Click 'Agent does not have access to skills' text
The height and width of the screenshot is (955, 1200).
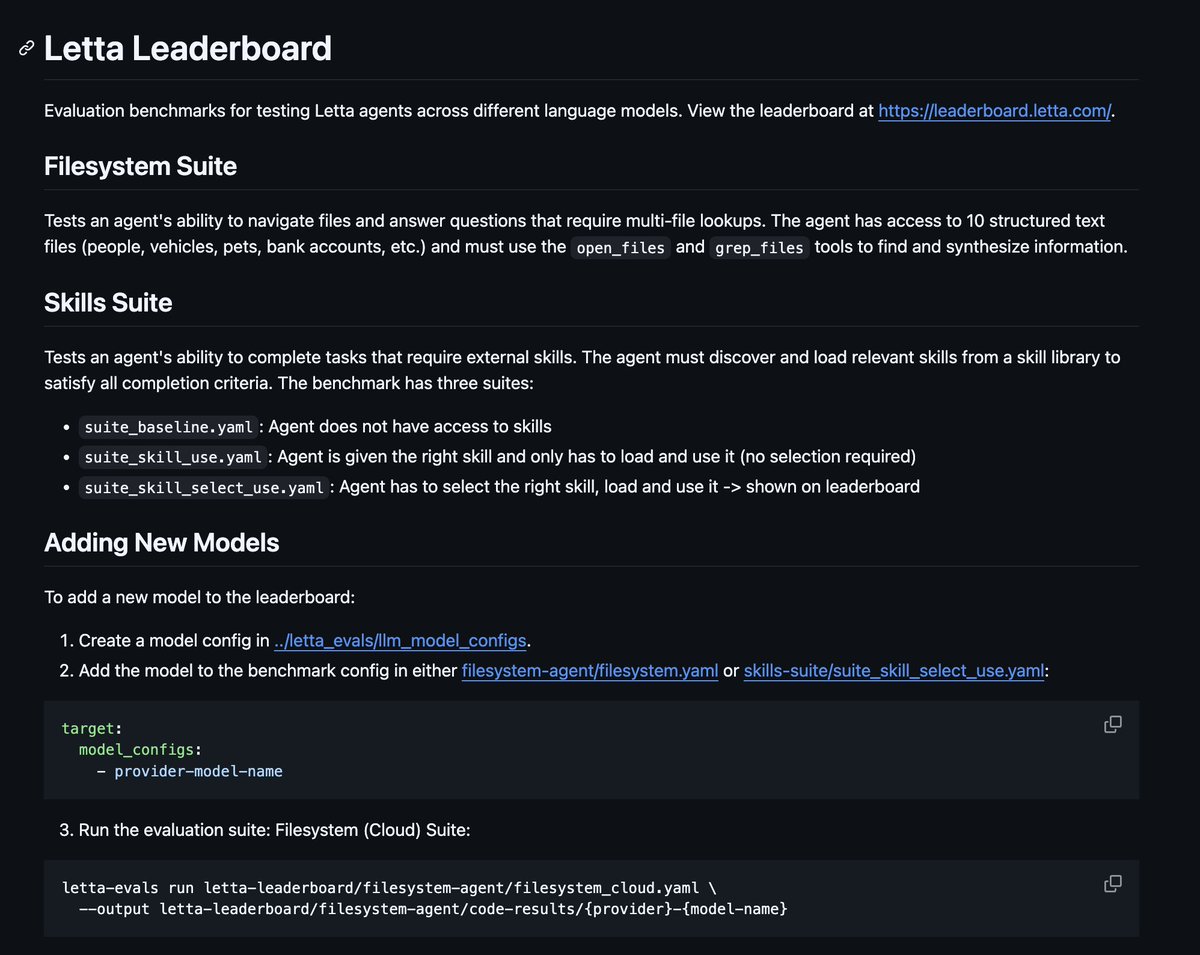click(410, 427)
